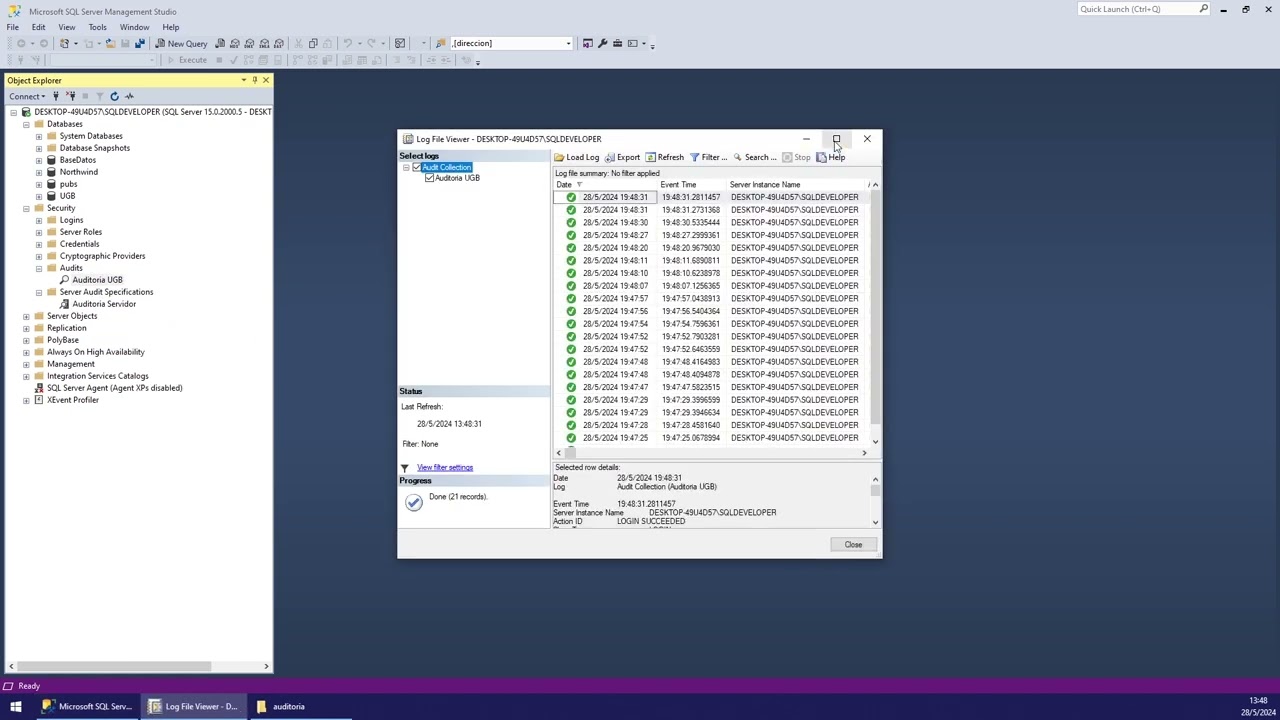1280x720 pixels.
Task: Open the View filter settings link
Action: [x=445, y=468]
